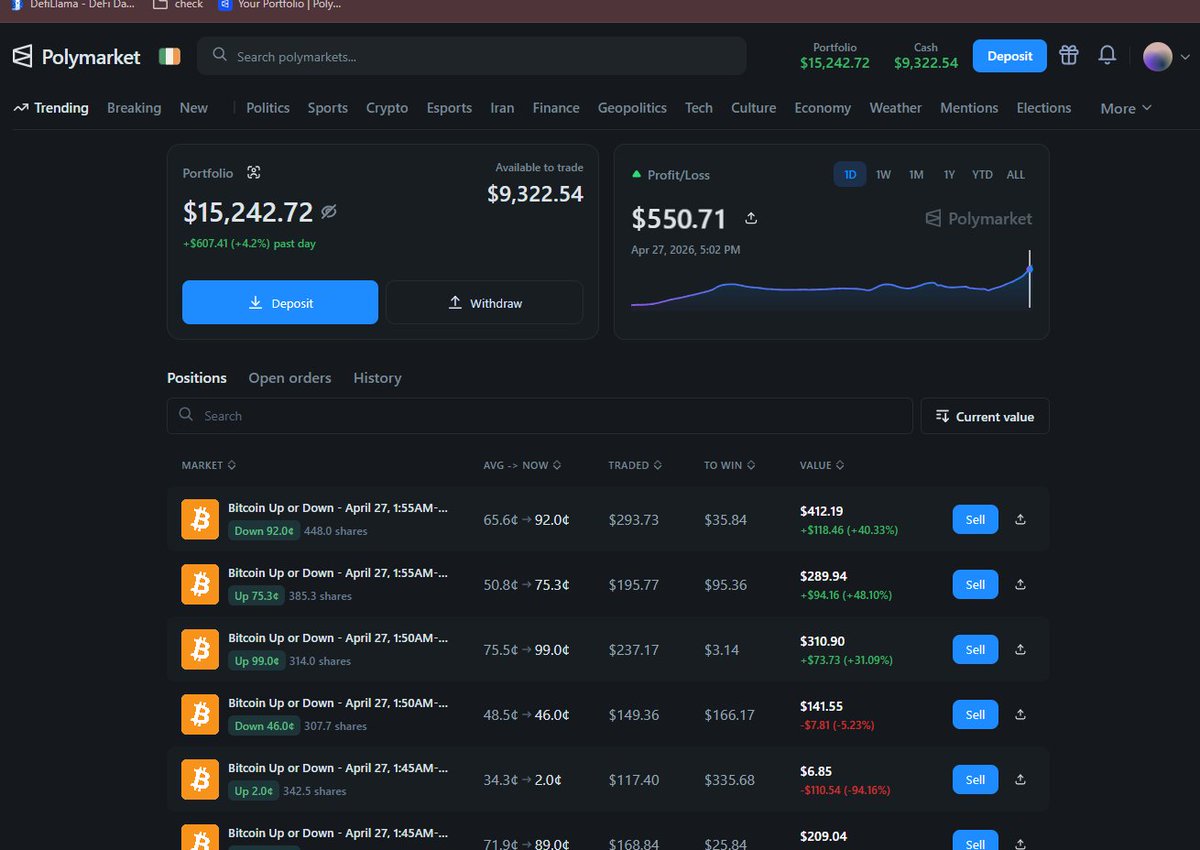Go to Breaking category
The width and height of the screenshot is (1200, 850).
click(134, 108)
